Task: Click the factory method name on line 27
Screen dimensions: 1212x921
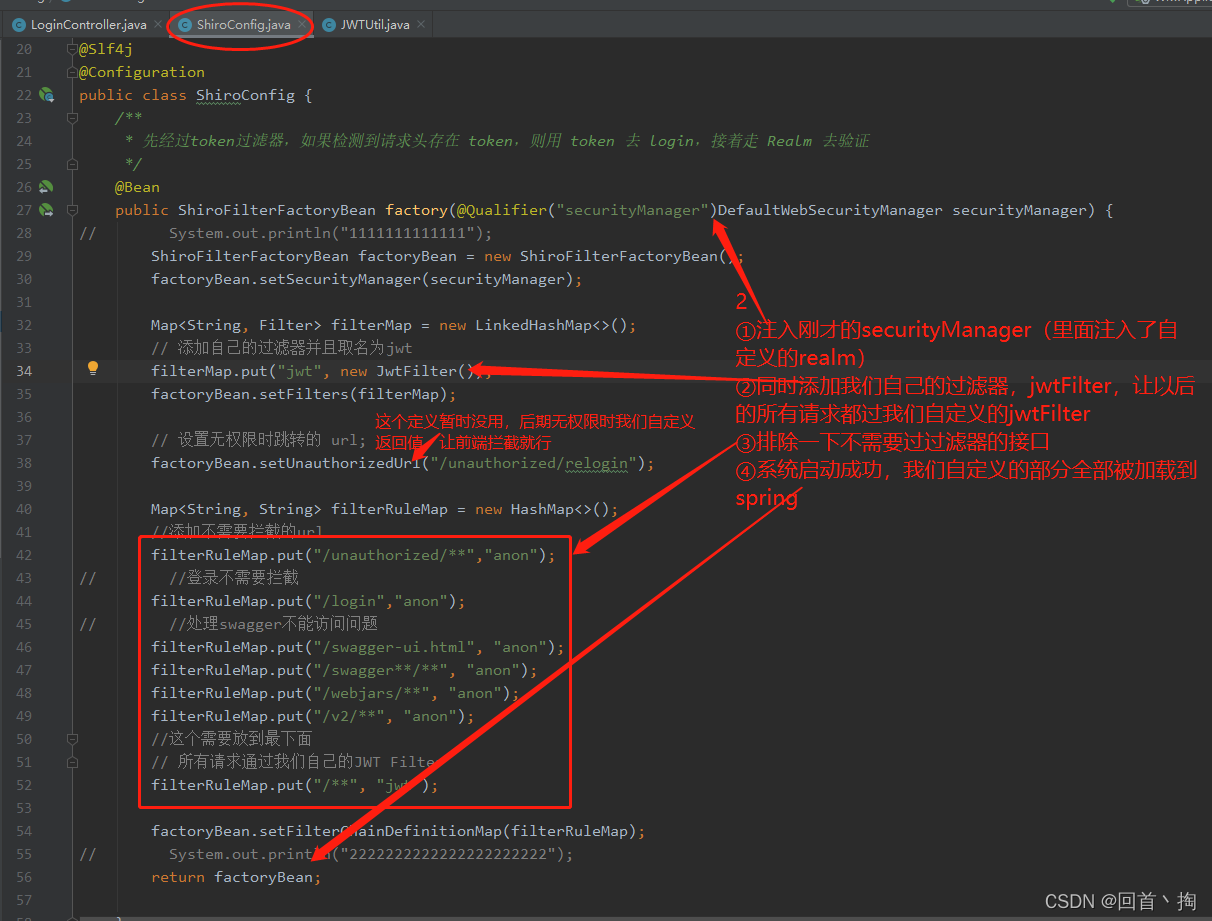Action: (416, 210)
